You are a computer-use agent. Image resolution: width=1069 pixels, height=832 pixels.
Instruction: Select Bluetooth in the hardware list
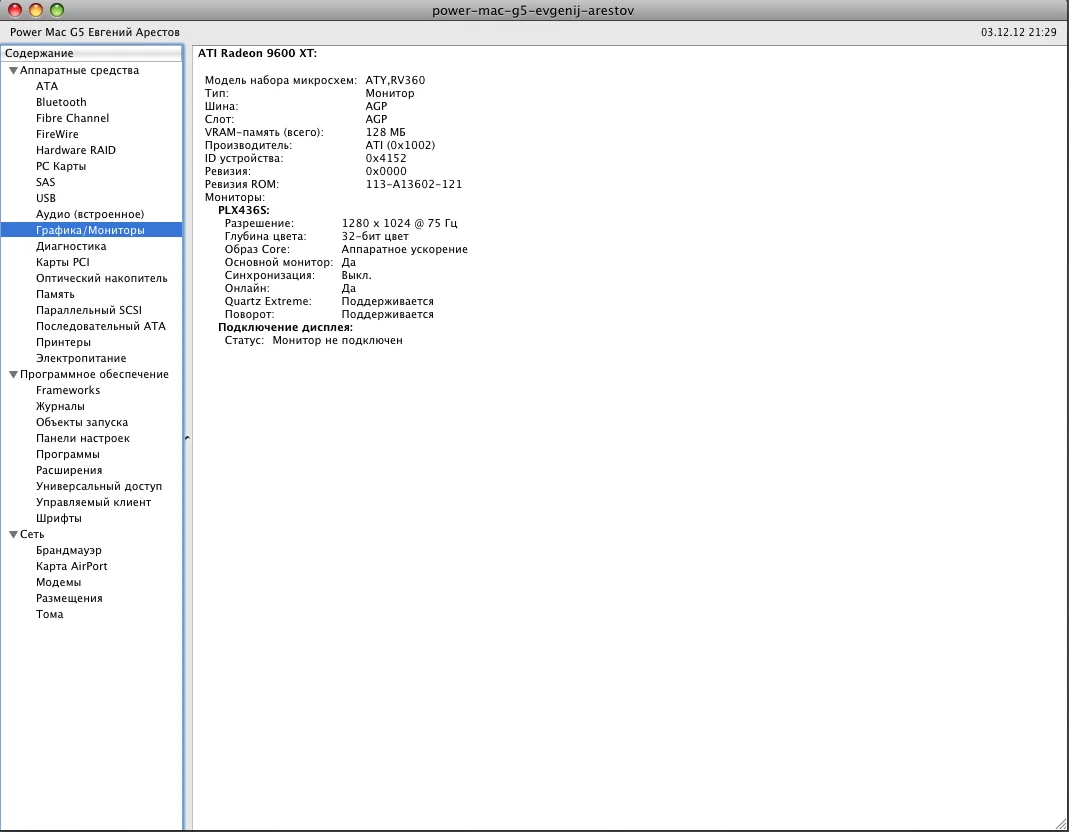tap(61, 102)
